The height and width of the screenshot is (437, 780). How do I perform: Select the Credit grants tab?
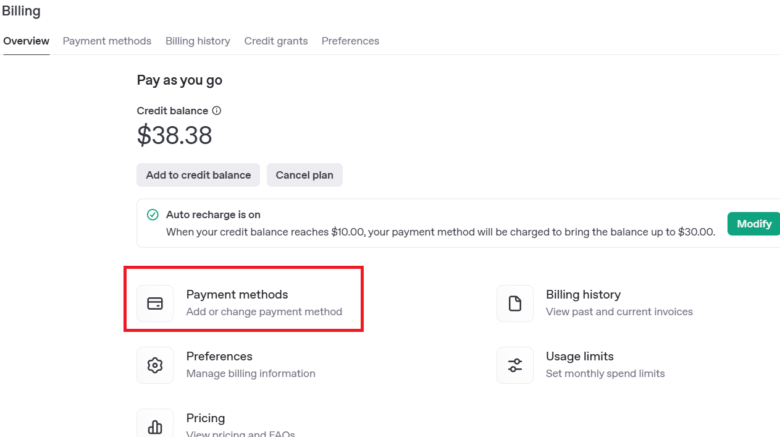(x=276, y=41)
